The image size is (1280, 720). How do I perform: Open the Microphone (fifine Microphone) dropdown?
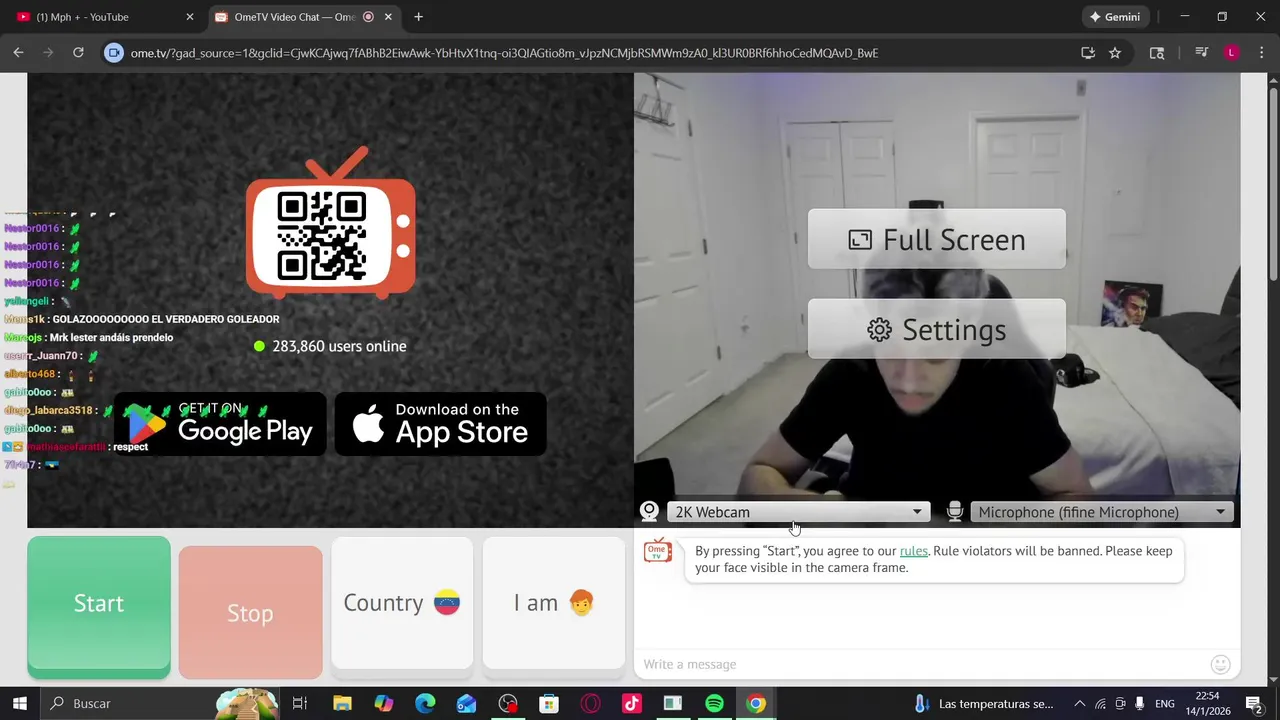click(1102, 512)
